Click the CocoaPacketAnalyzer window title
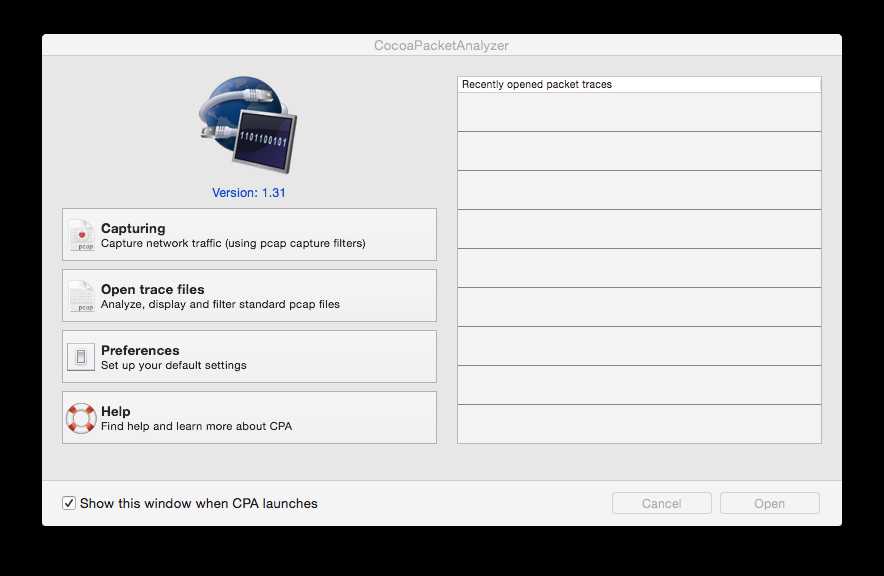 click(x=441, y=46)
